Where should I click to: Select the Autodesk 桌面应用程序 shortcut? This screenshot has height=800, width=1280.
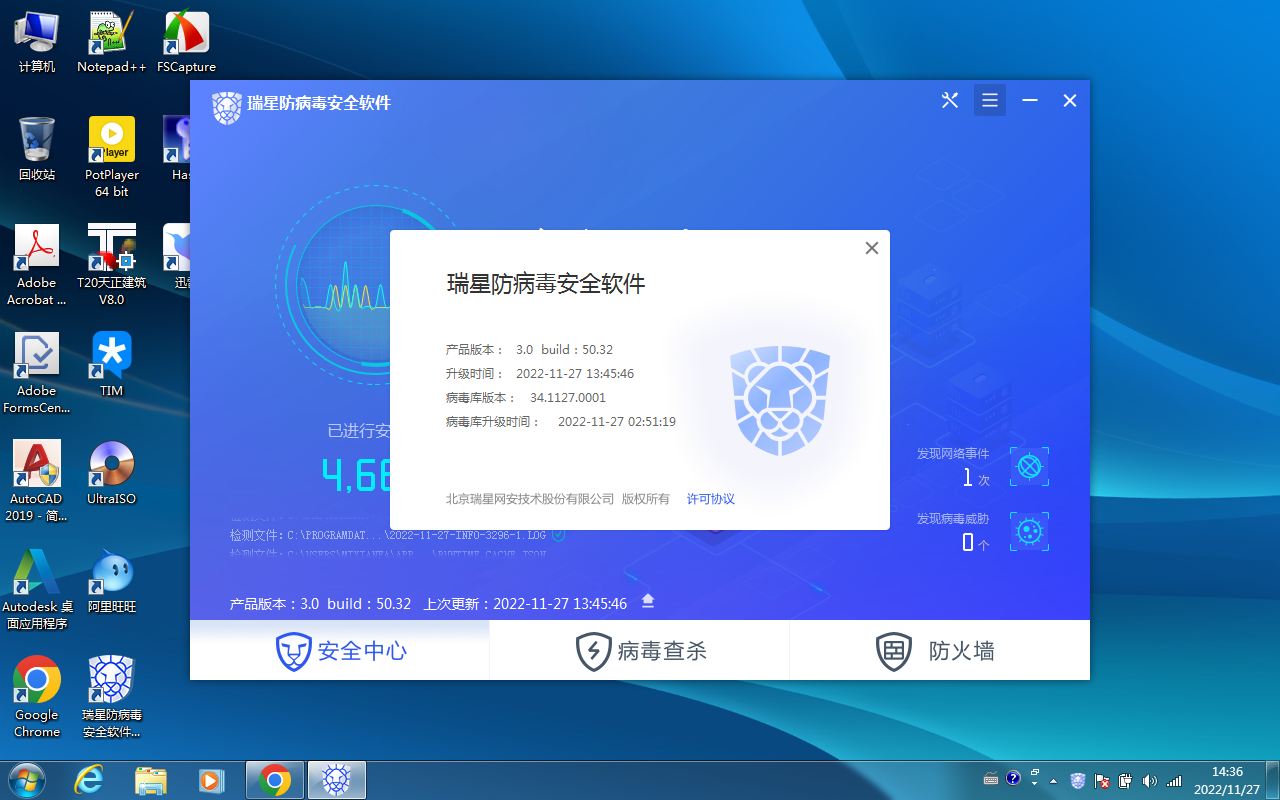click(37, 589)
